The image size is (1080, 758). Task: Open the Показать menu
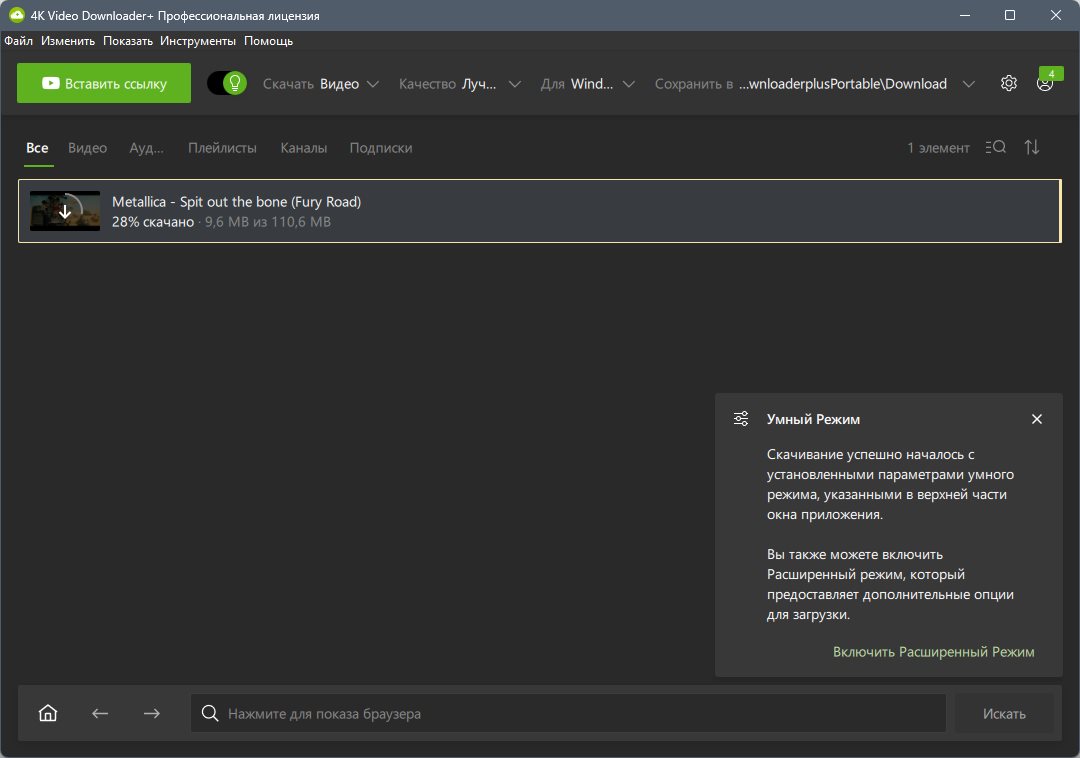tap(128, 41)
